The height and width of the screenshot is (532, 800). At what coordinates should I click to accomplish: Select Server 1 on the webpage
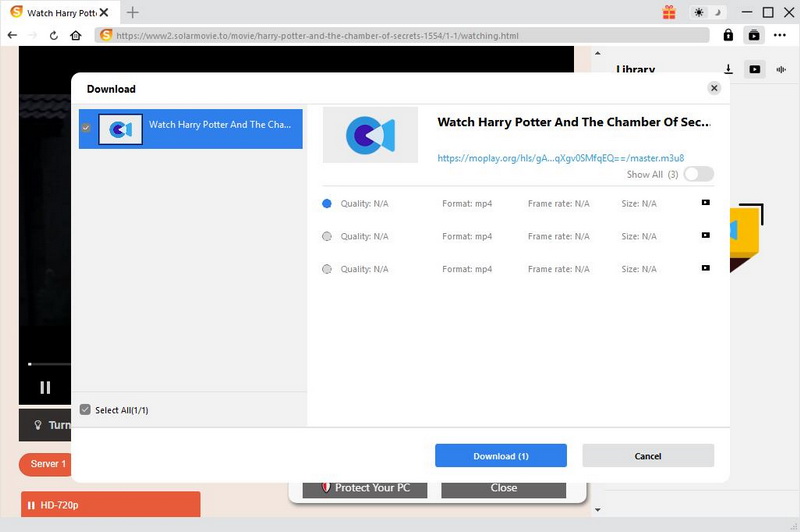click(x=45, y=464)
